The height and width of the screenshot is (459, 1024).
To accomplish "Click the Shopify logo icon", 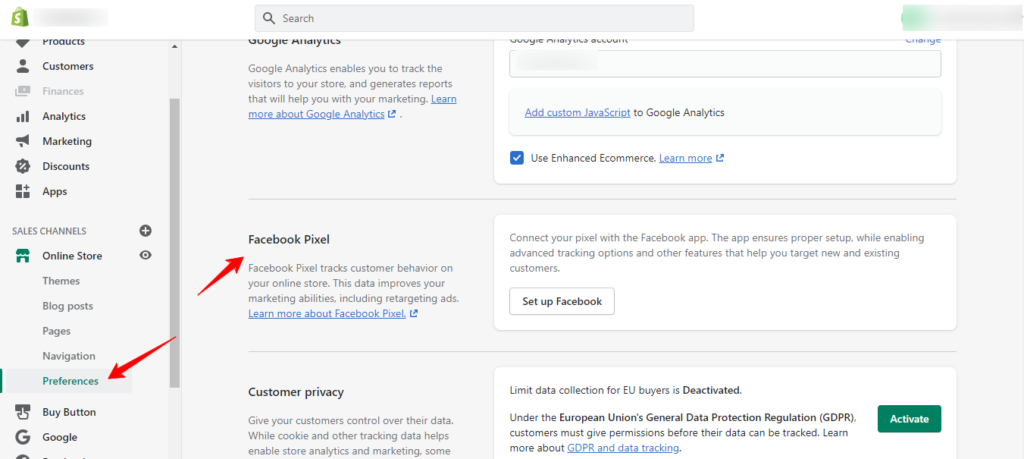I will pyautogui.click(x=20, y=18).
